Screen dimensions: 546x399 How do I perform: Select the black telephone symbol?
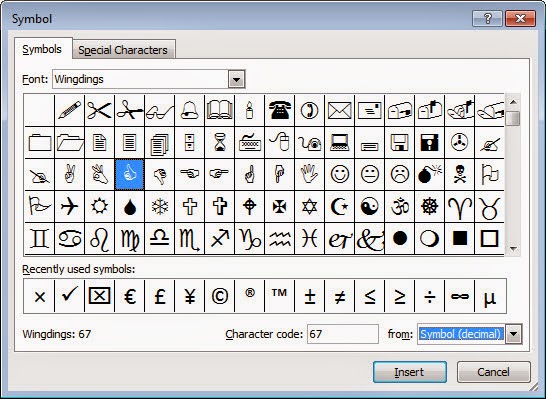click(279, 110)
